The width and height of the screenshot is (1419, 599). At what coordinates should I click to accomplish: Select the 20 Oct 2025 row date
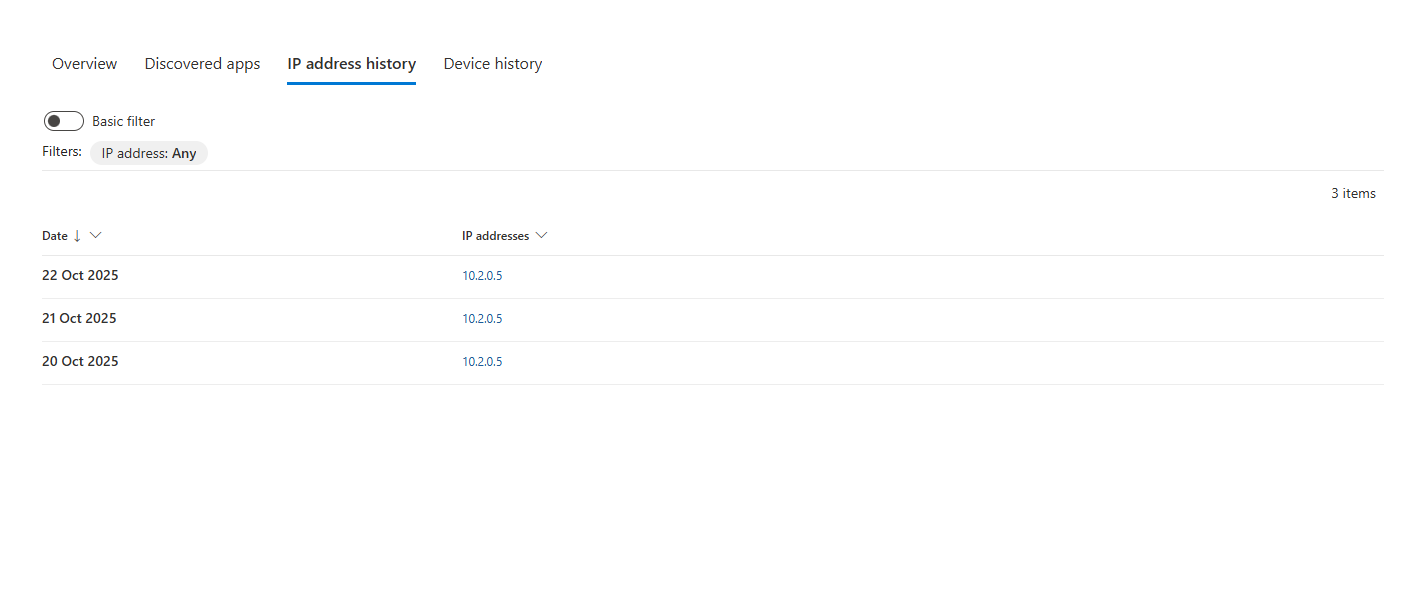[80, 361]
